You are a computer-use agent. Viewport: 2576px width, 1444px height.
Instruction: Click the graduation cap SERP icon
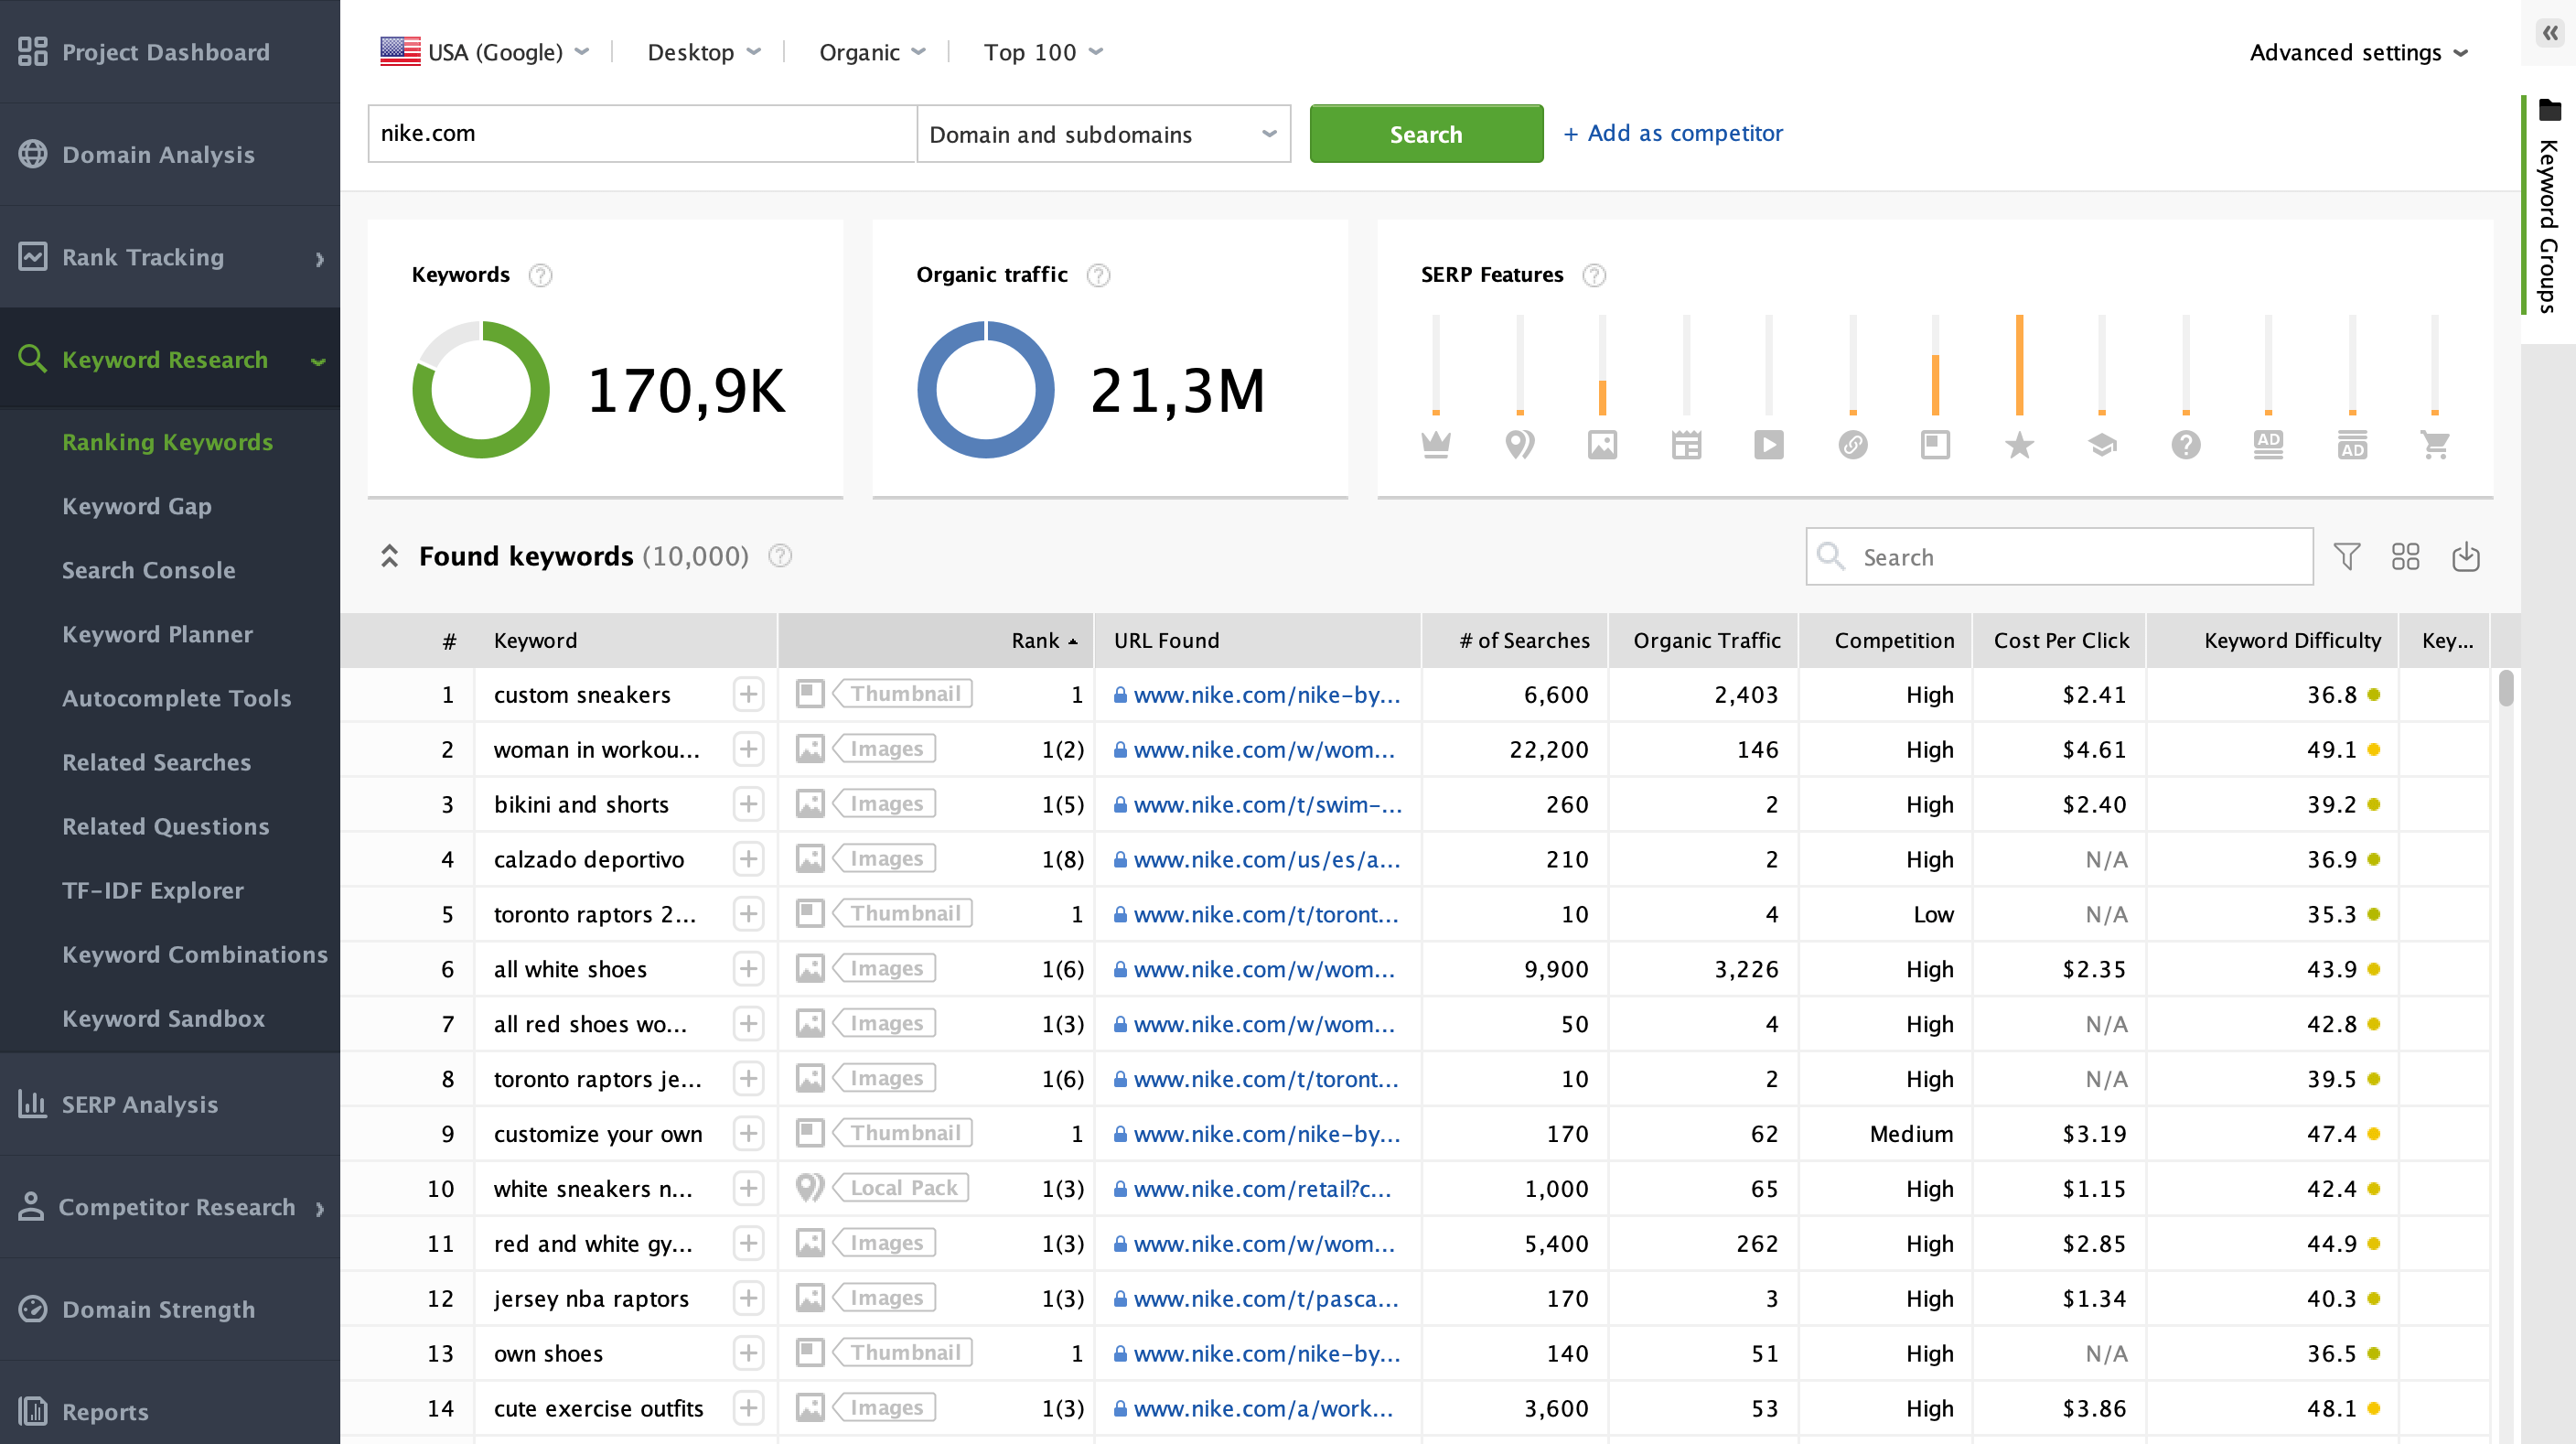point(2103,444)
